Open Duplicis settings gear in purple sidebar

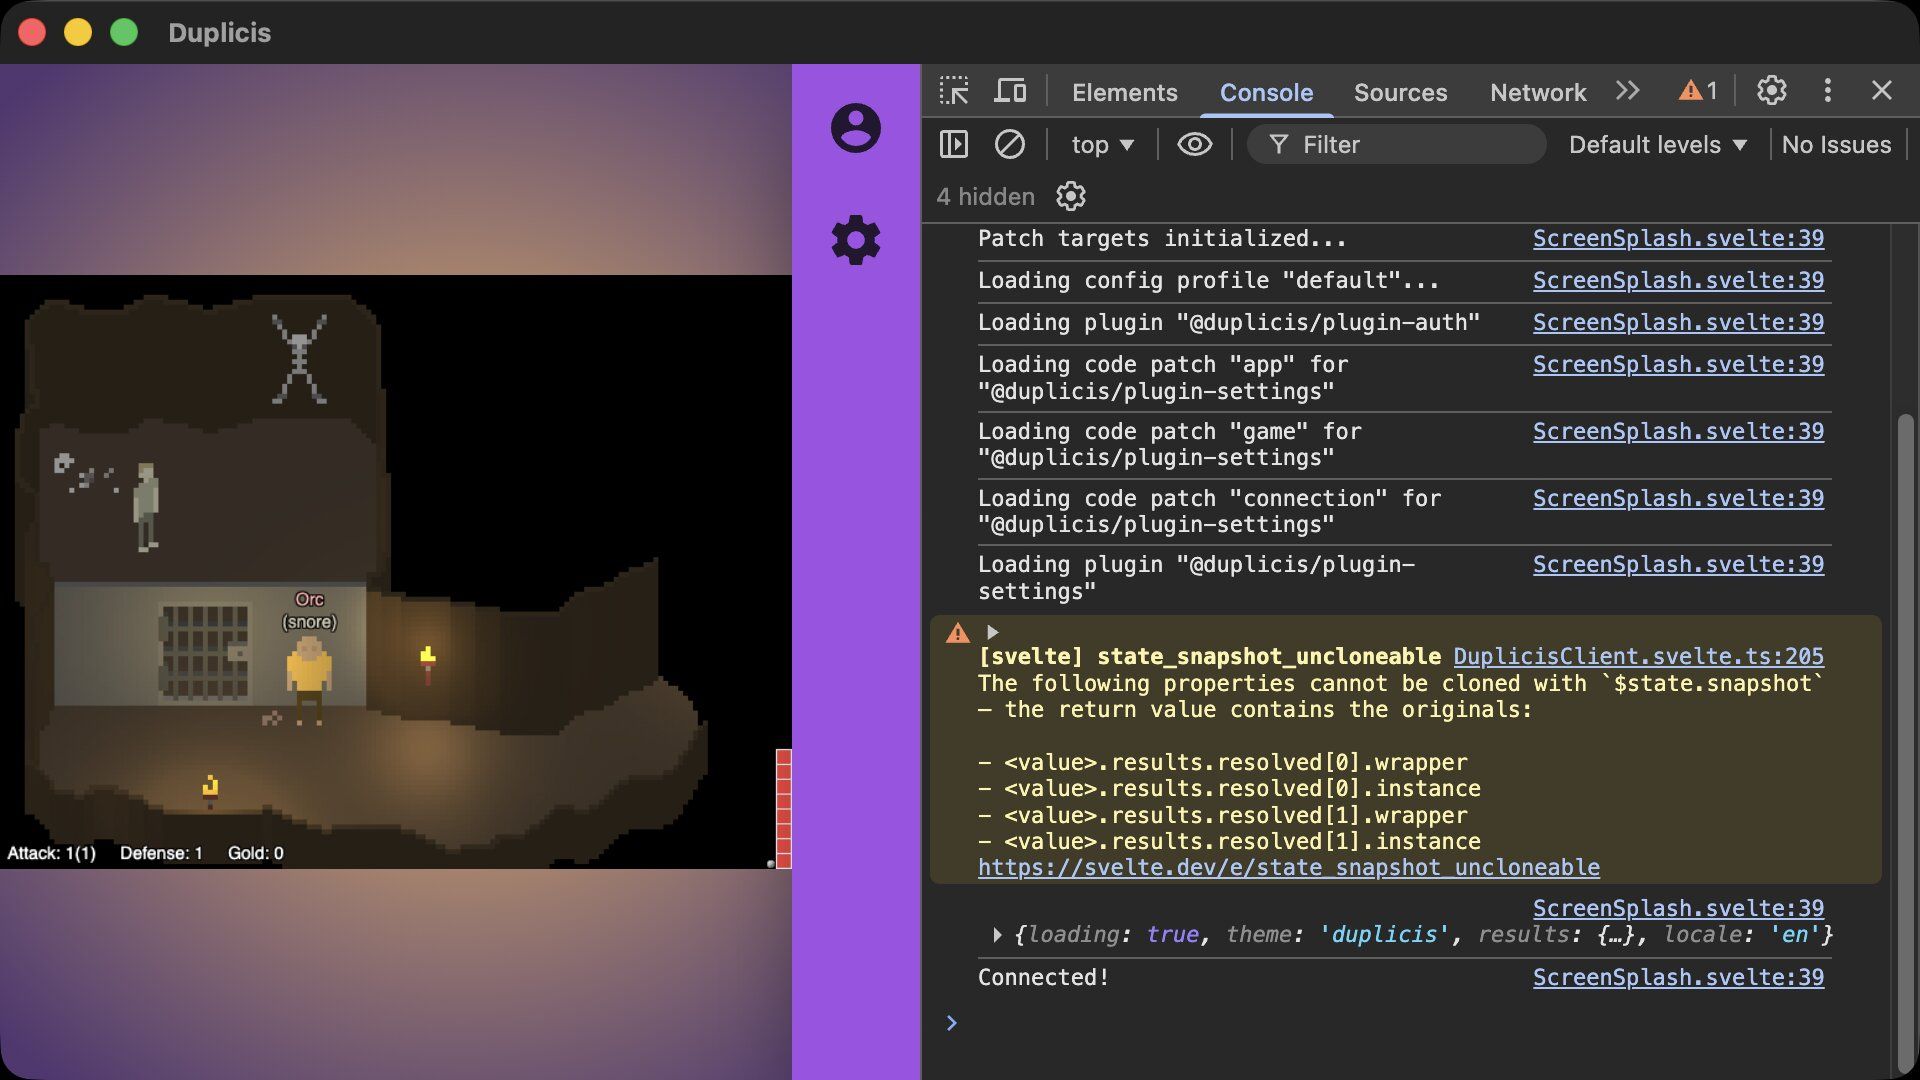(855, 239)
